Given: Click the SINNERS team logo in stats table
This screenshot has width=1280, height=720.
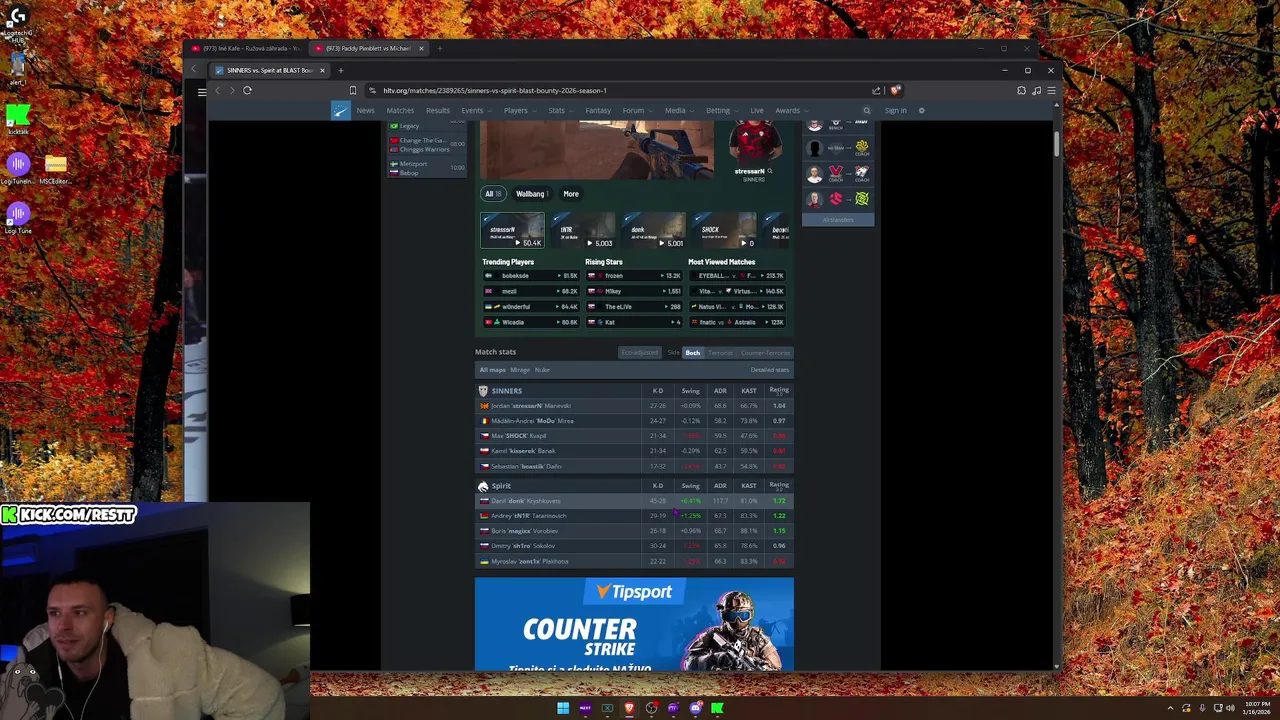Looking at the screenshot, I should pos(483,391).
